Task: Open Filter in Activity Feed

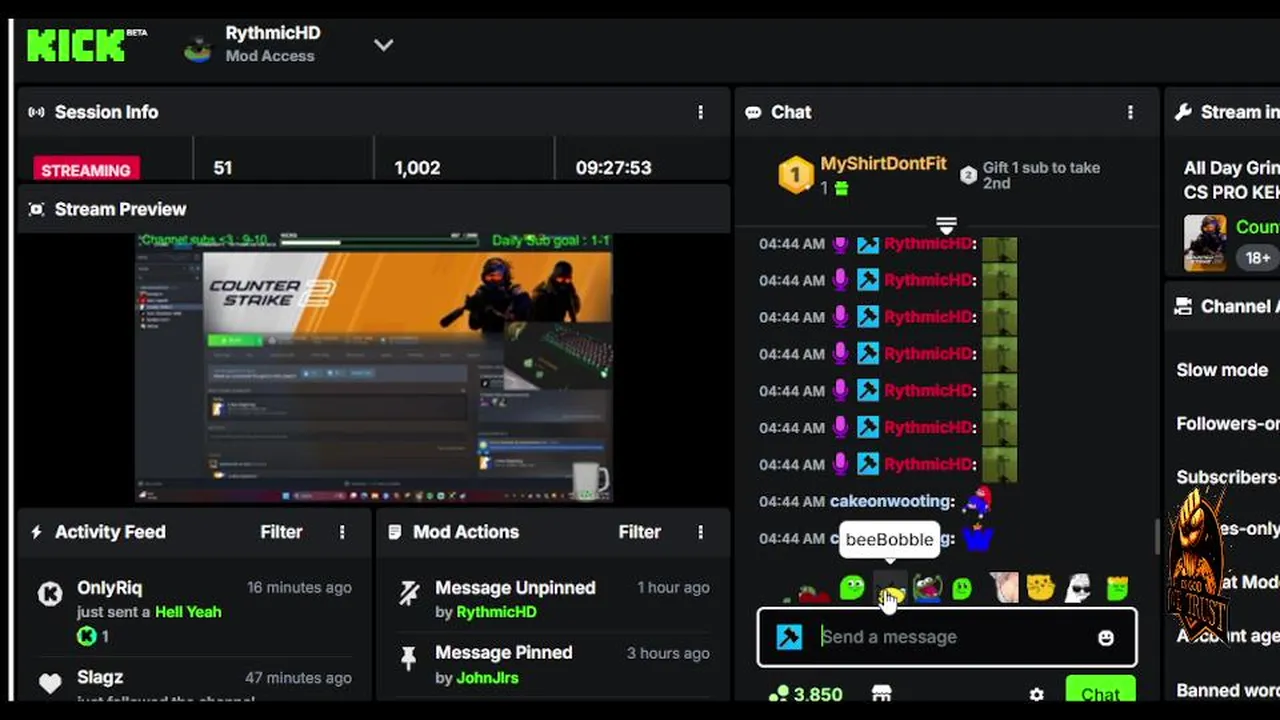Action: 281,532
